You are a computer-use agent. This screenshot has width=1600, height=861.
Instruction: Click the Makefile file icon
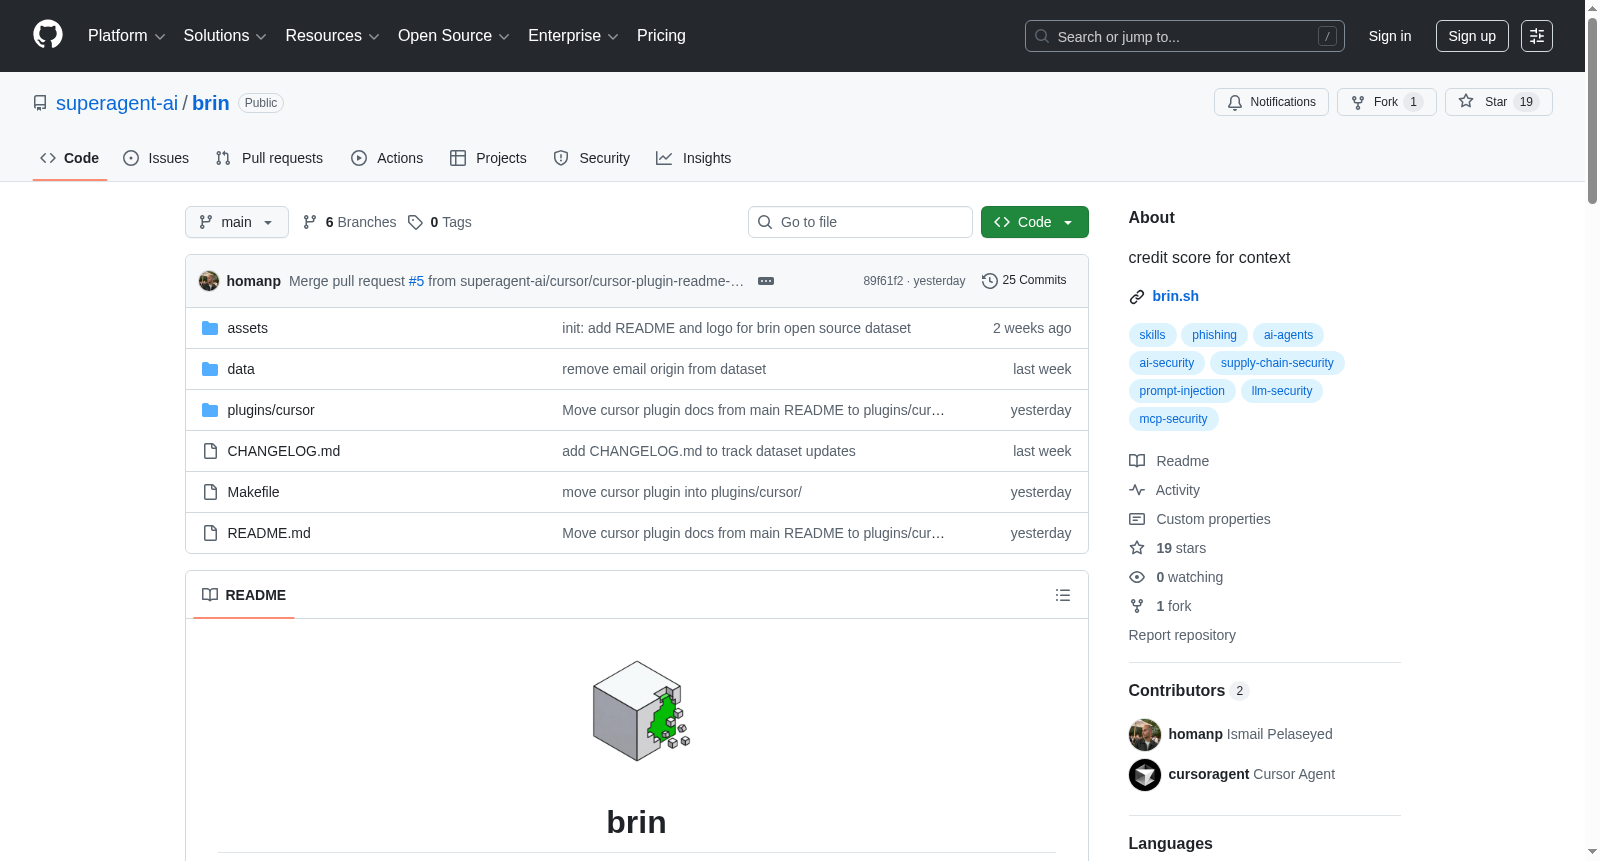pyautogui.click(x=210, y=492)
